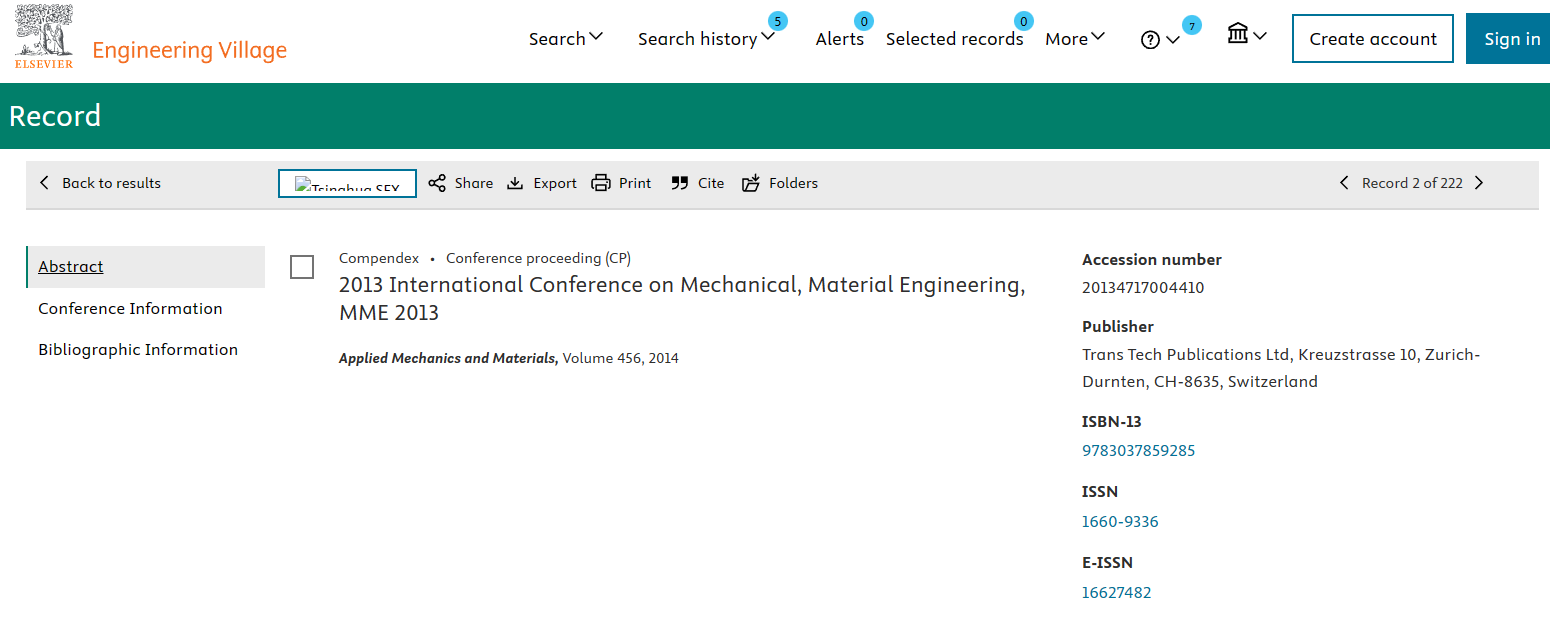Click the Elsevier tree logo

click(44, 36)
